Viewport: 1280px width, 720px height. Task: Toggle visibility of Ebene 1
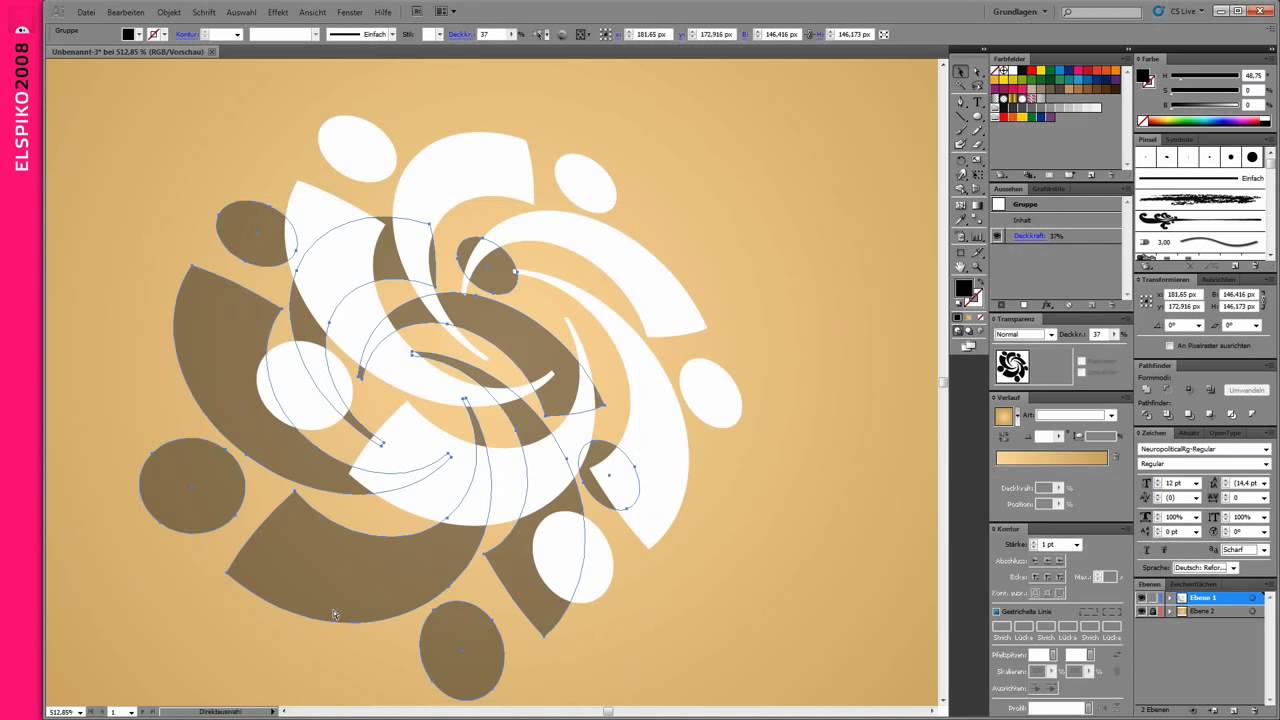[1141, 598]
